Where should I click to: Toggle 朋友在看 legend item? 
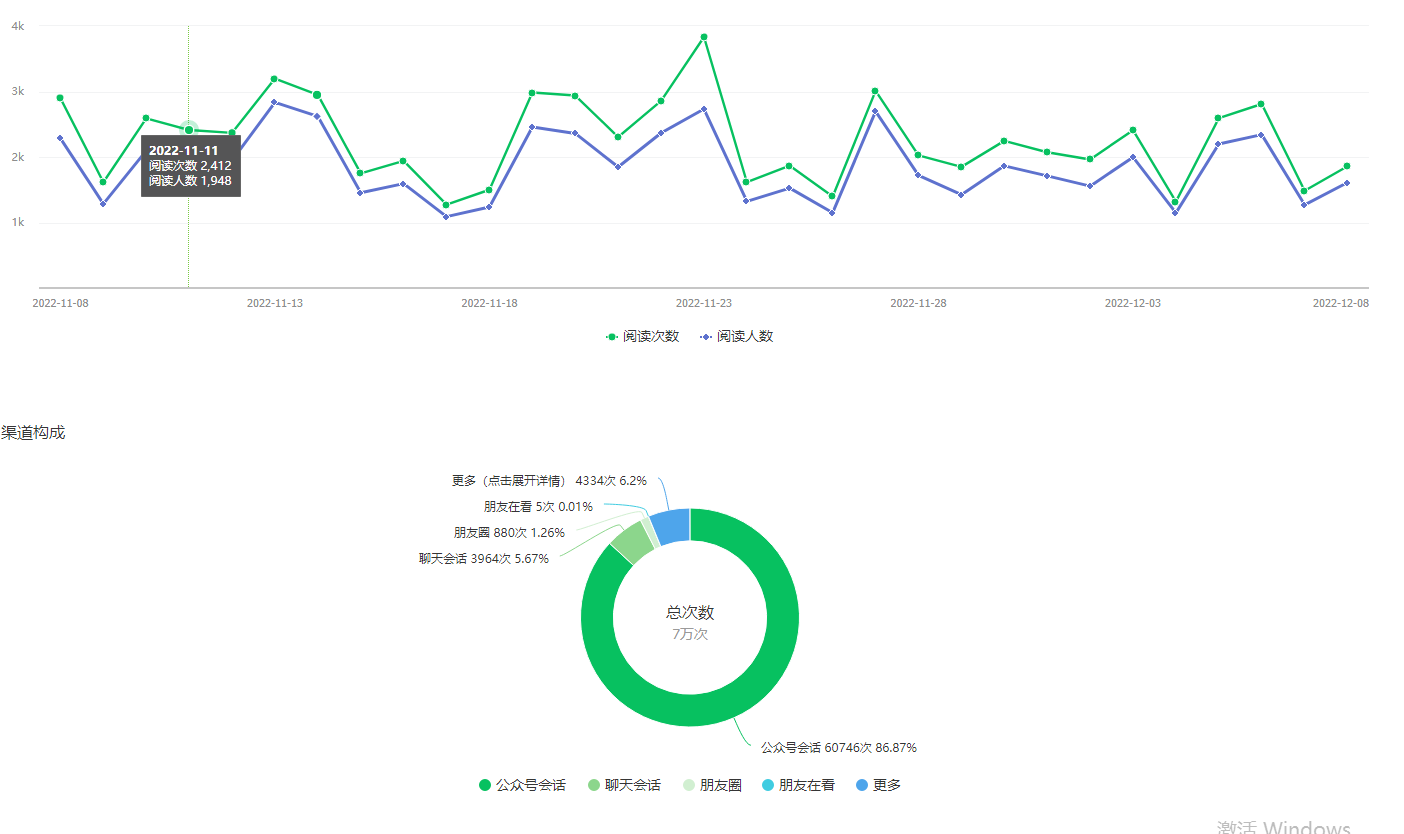[x=798, y=785]
